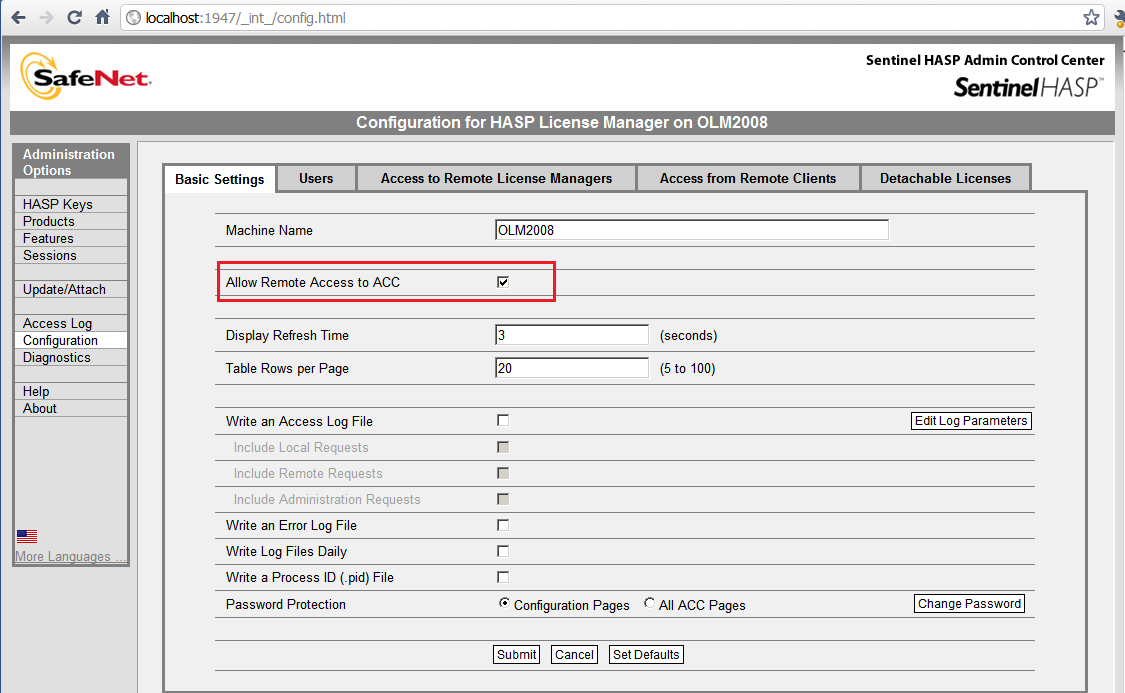Switch to the Users tab
Image resolution: width=1125 pixels, height=693 pixels.
pos(316,178)
